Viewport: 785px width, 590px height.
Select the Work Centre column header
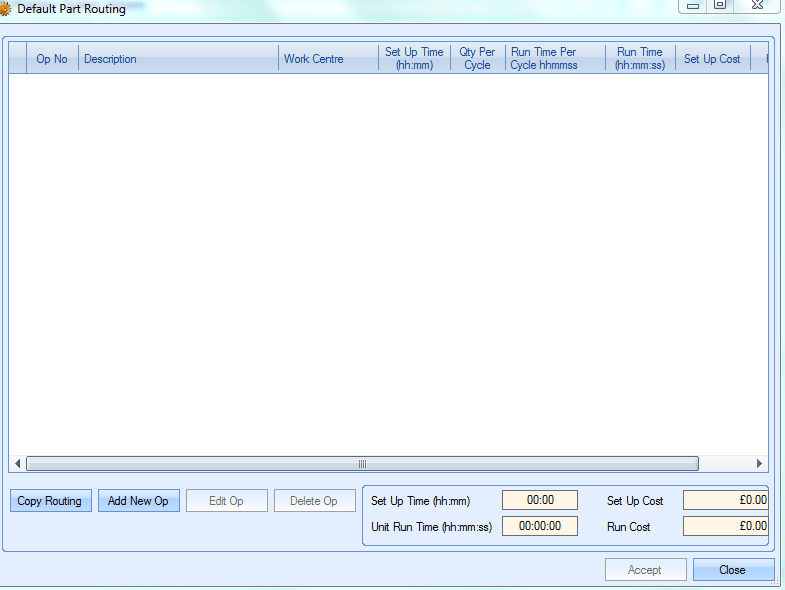tap(328, 59)
